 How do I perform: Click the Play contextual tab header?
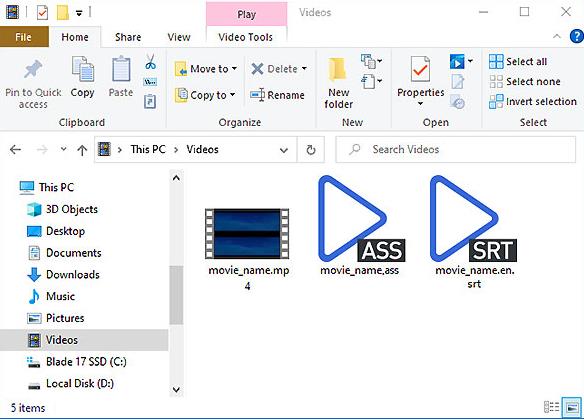coord(247,14)
